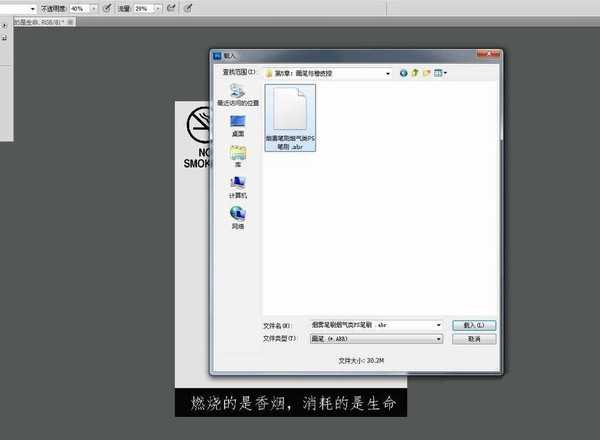Select Computer in the places sidebar
600x440 pixels.
[238, 187]
